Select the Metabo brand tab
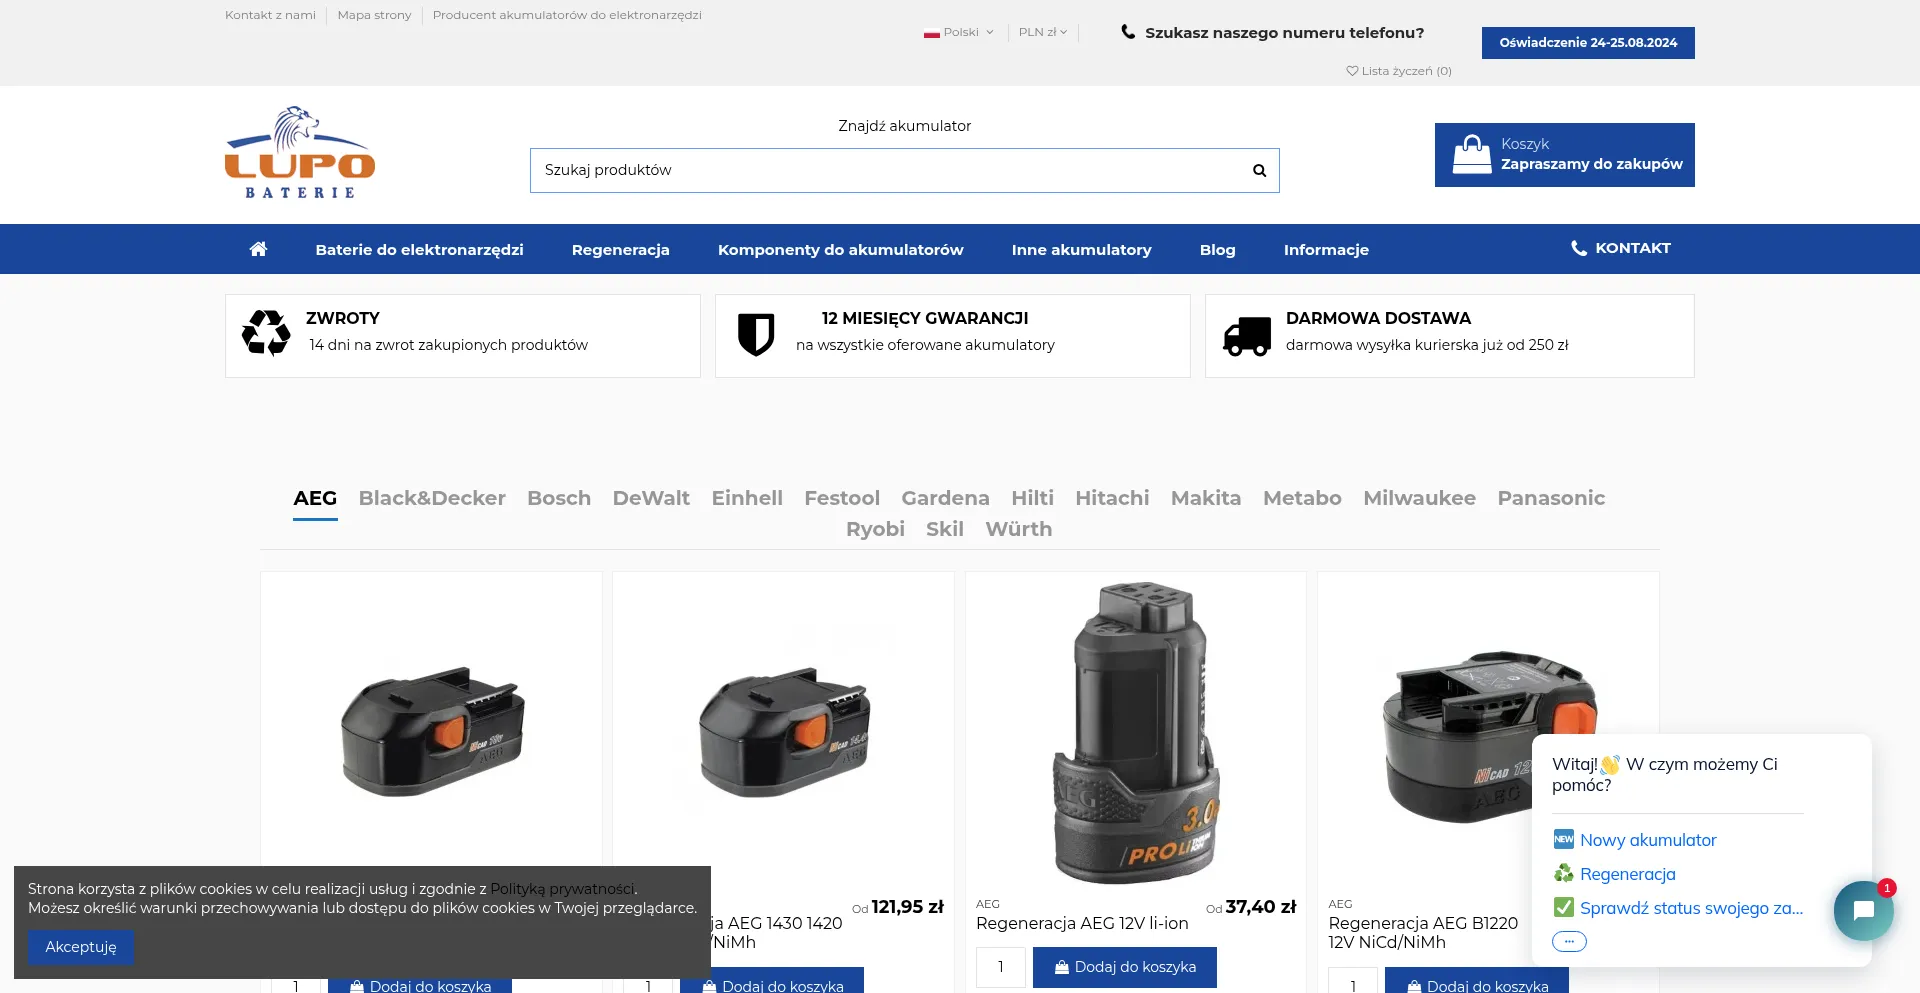The image size is (1920, 993). 1302,498
